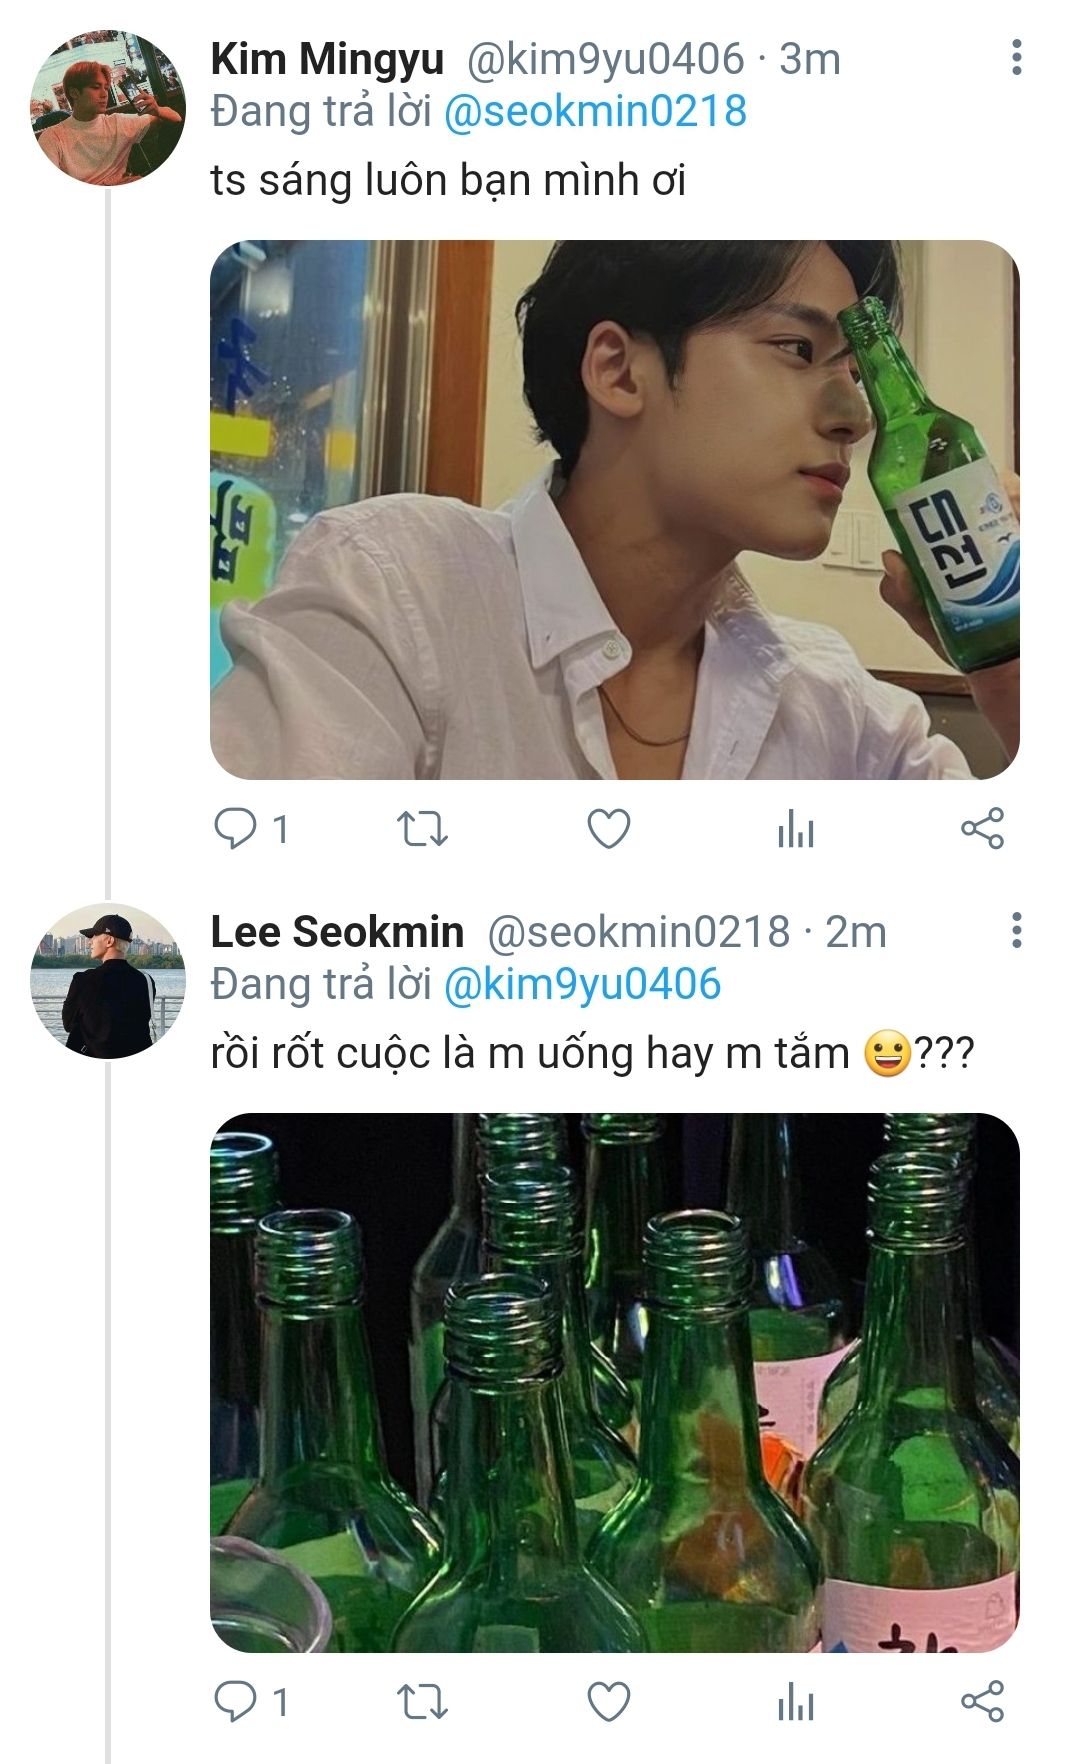Viewport: 1080px width, 1764px height.
Task: Open more options for Lee Seokmin's tweet
Action: tap(1016, 930)
